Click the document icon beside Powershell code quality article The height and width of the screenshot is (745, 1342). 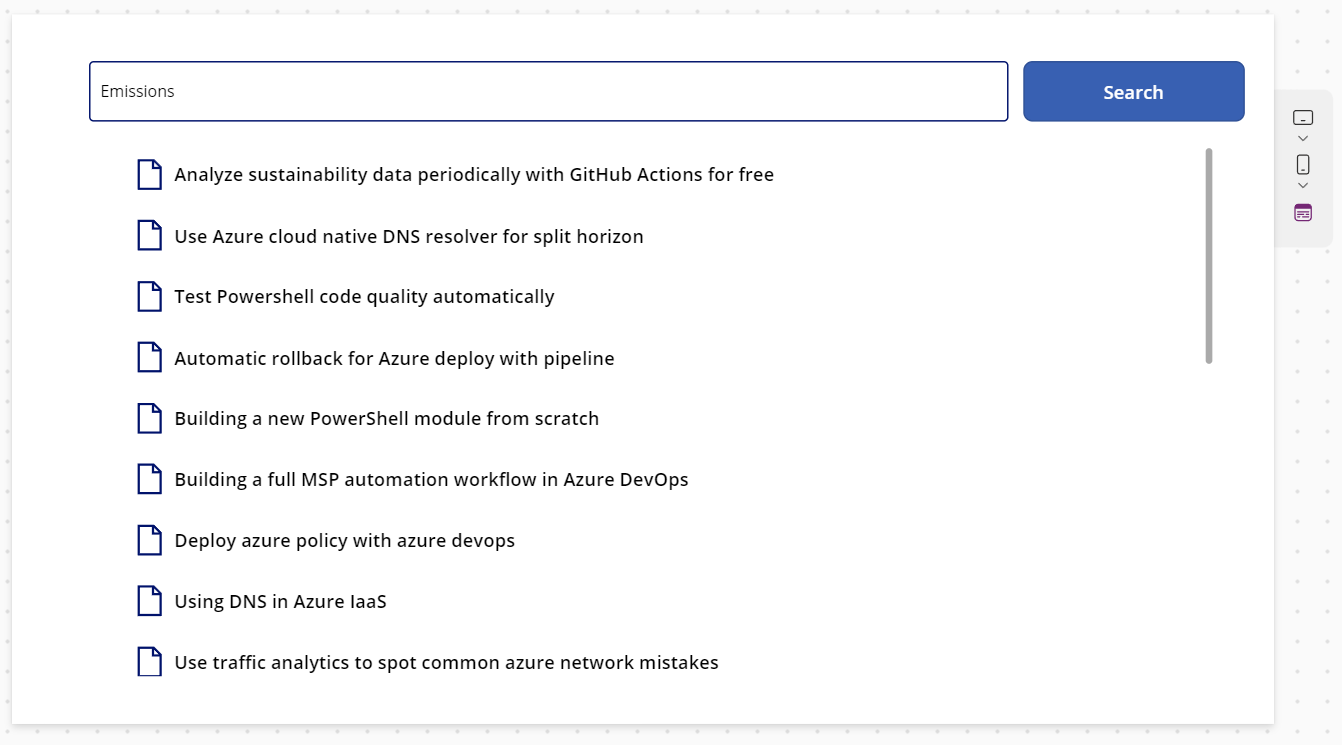pos(149,296)
